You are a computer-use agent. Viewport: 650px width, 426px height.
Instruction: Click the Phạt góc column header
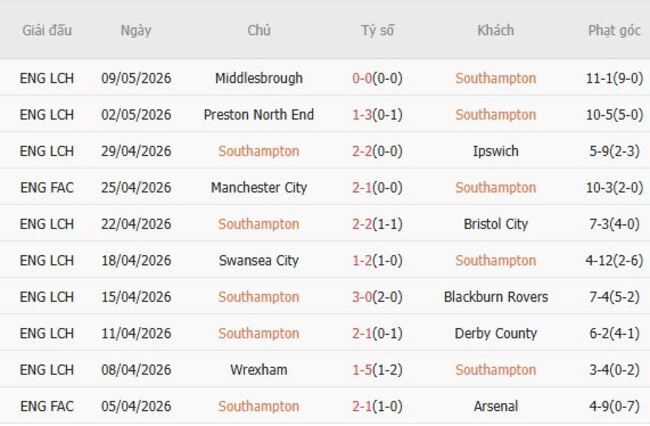click(614, 30)
